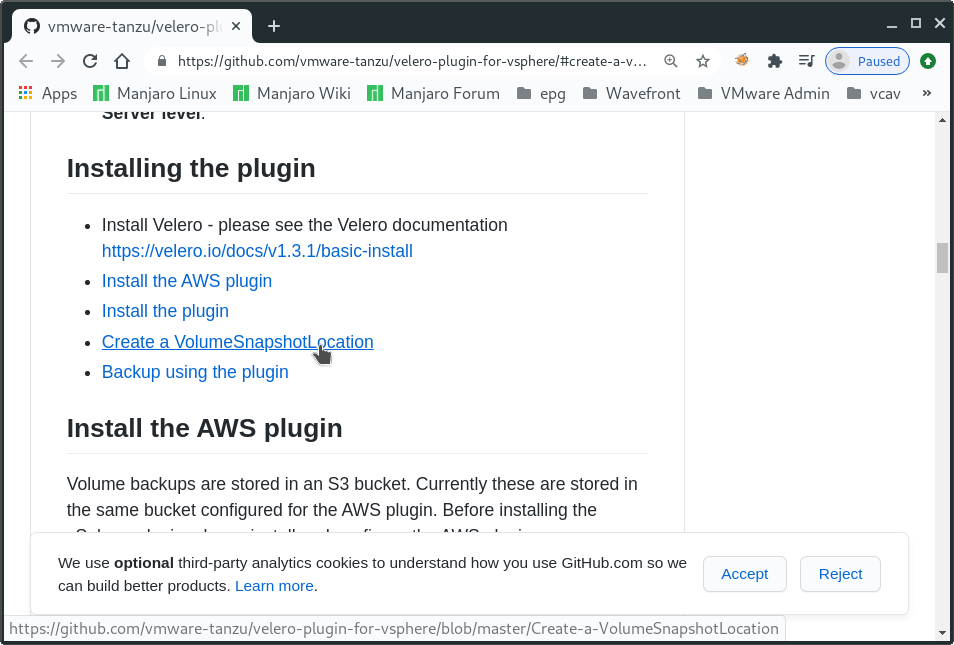Screen dimensions: 954x645
Task: Open the Create a VolumeSnapshotLocation link
Action: click(x=237, y=342)
